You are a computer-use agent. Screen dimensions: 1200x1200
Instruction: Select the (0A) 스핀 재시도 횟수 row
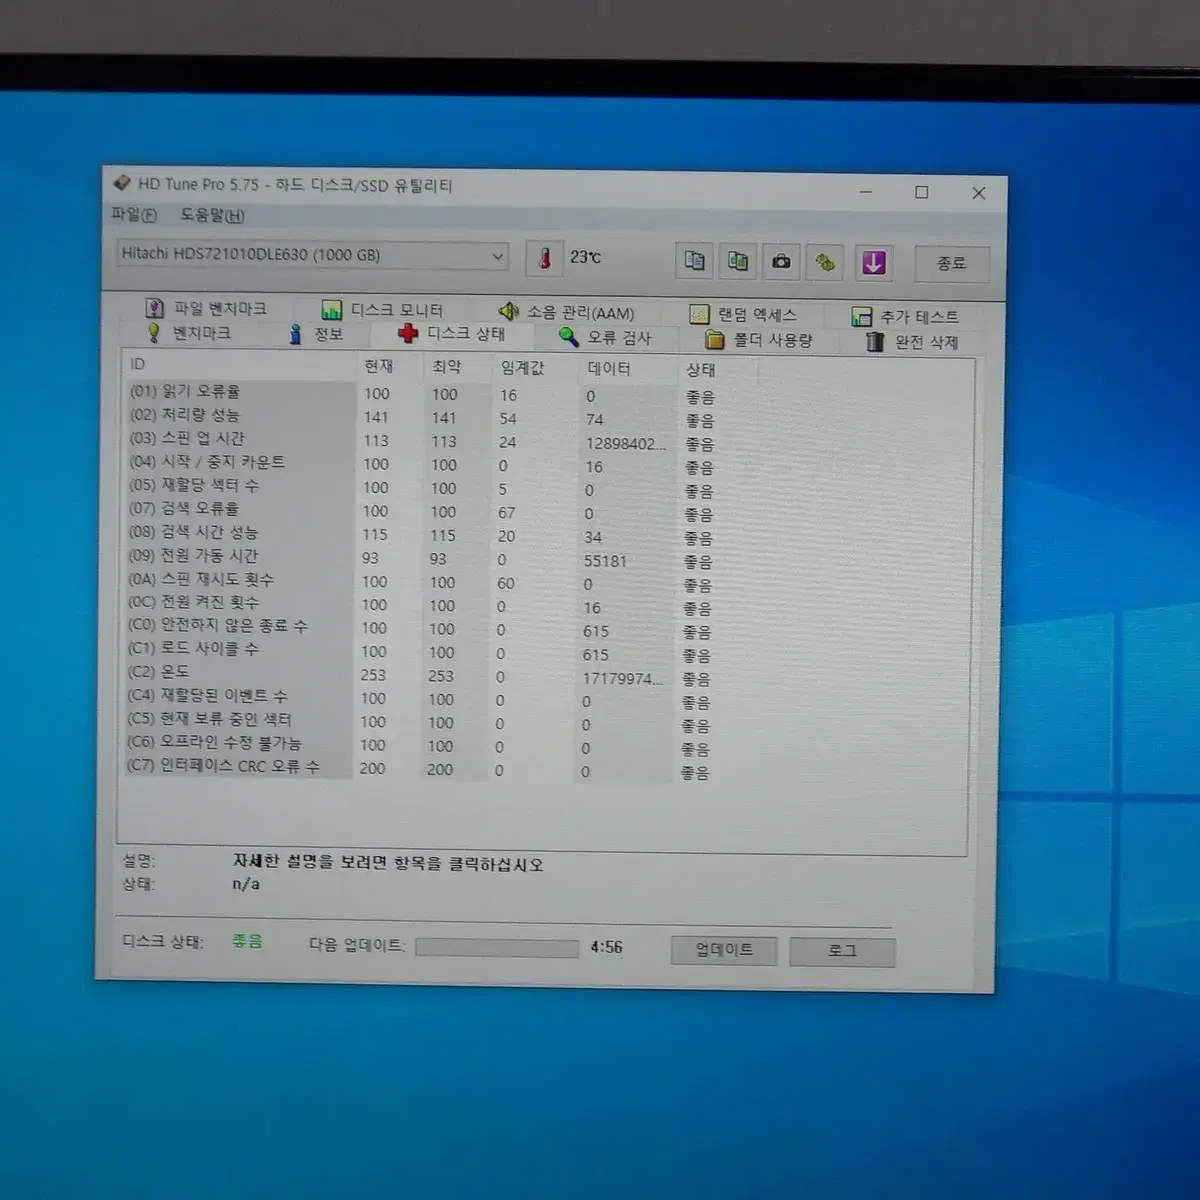tap(418, 581)
